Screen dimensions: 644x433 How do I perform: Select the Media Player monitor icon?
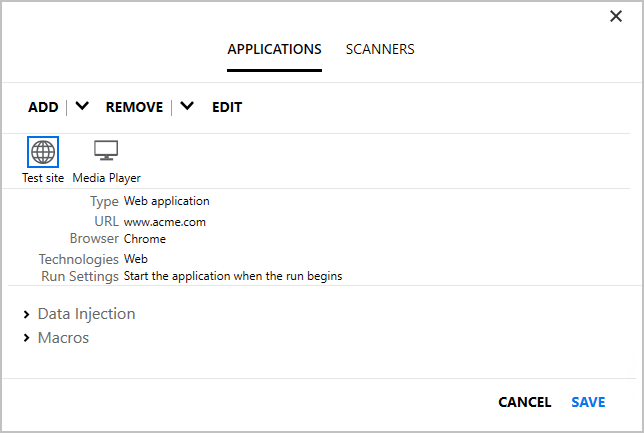pyautogui.click(x=106, y=151)
